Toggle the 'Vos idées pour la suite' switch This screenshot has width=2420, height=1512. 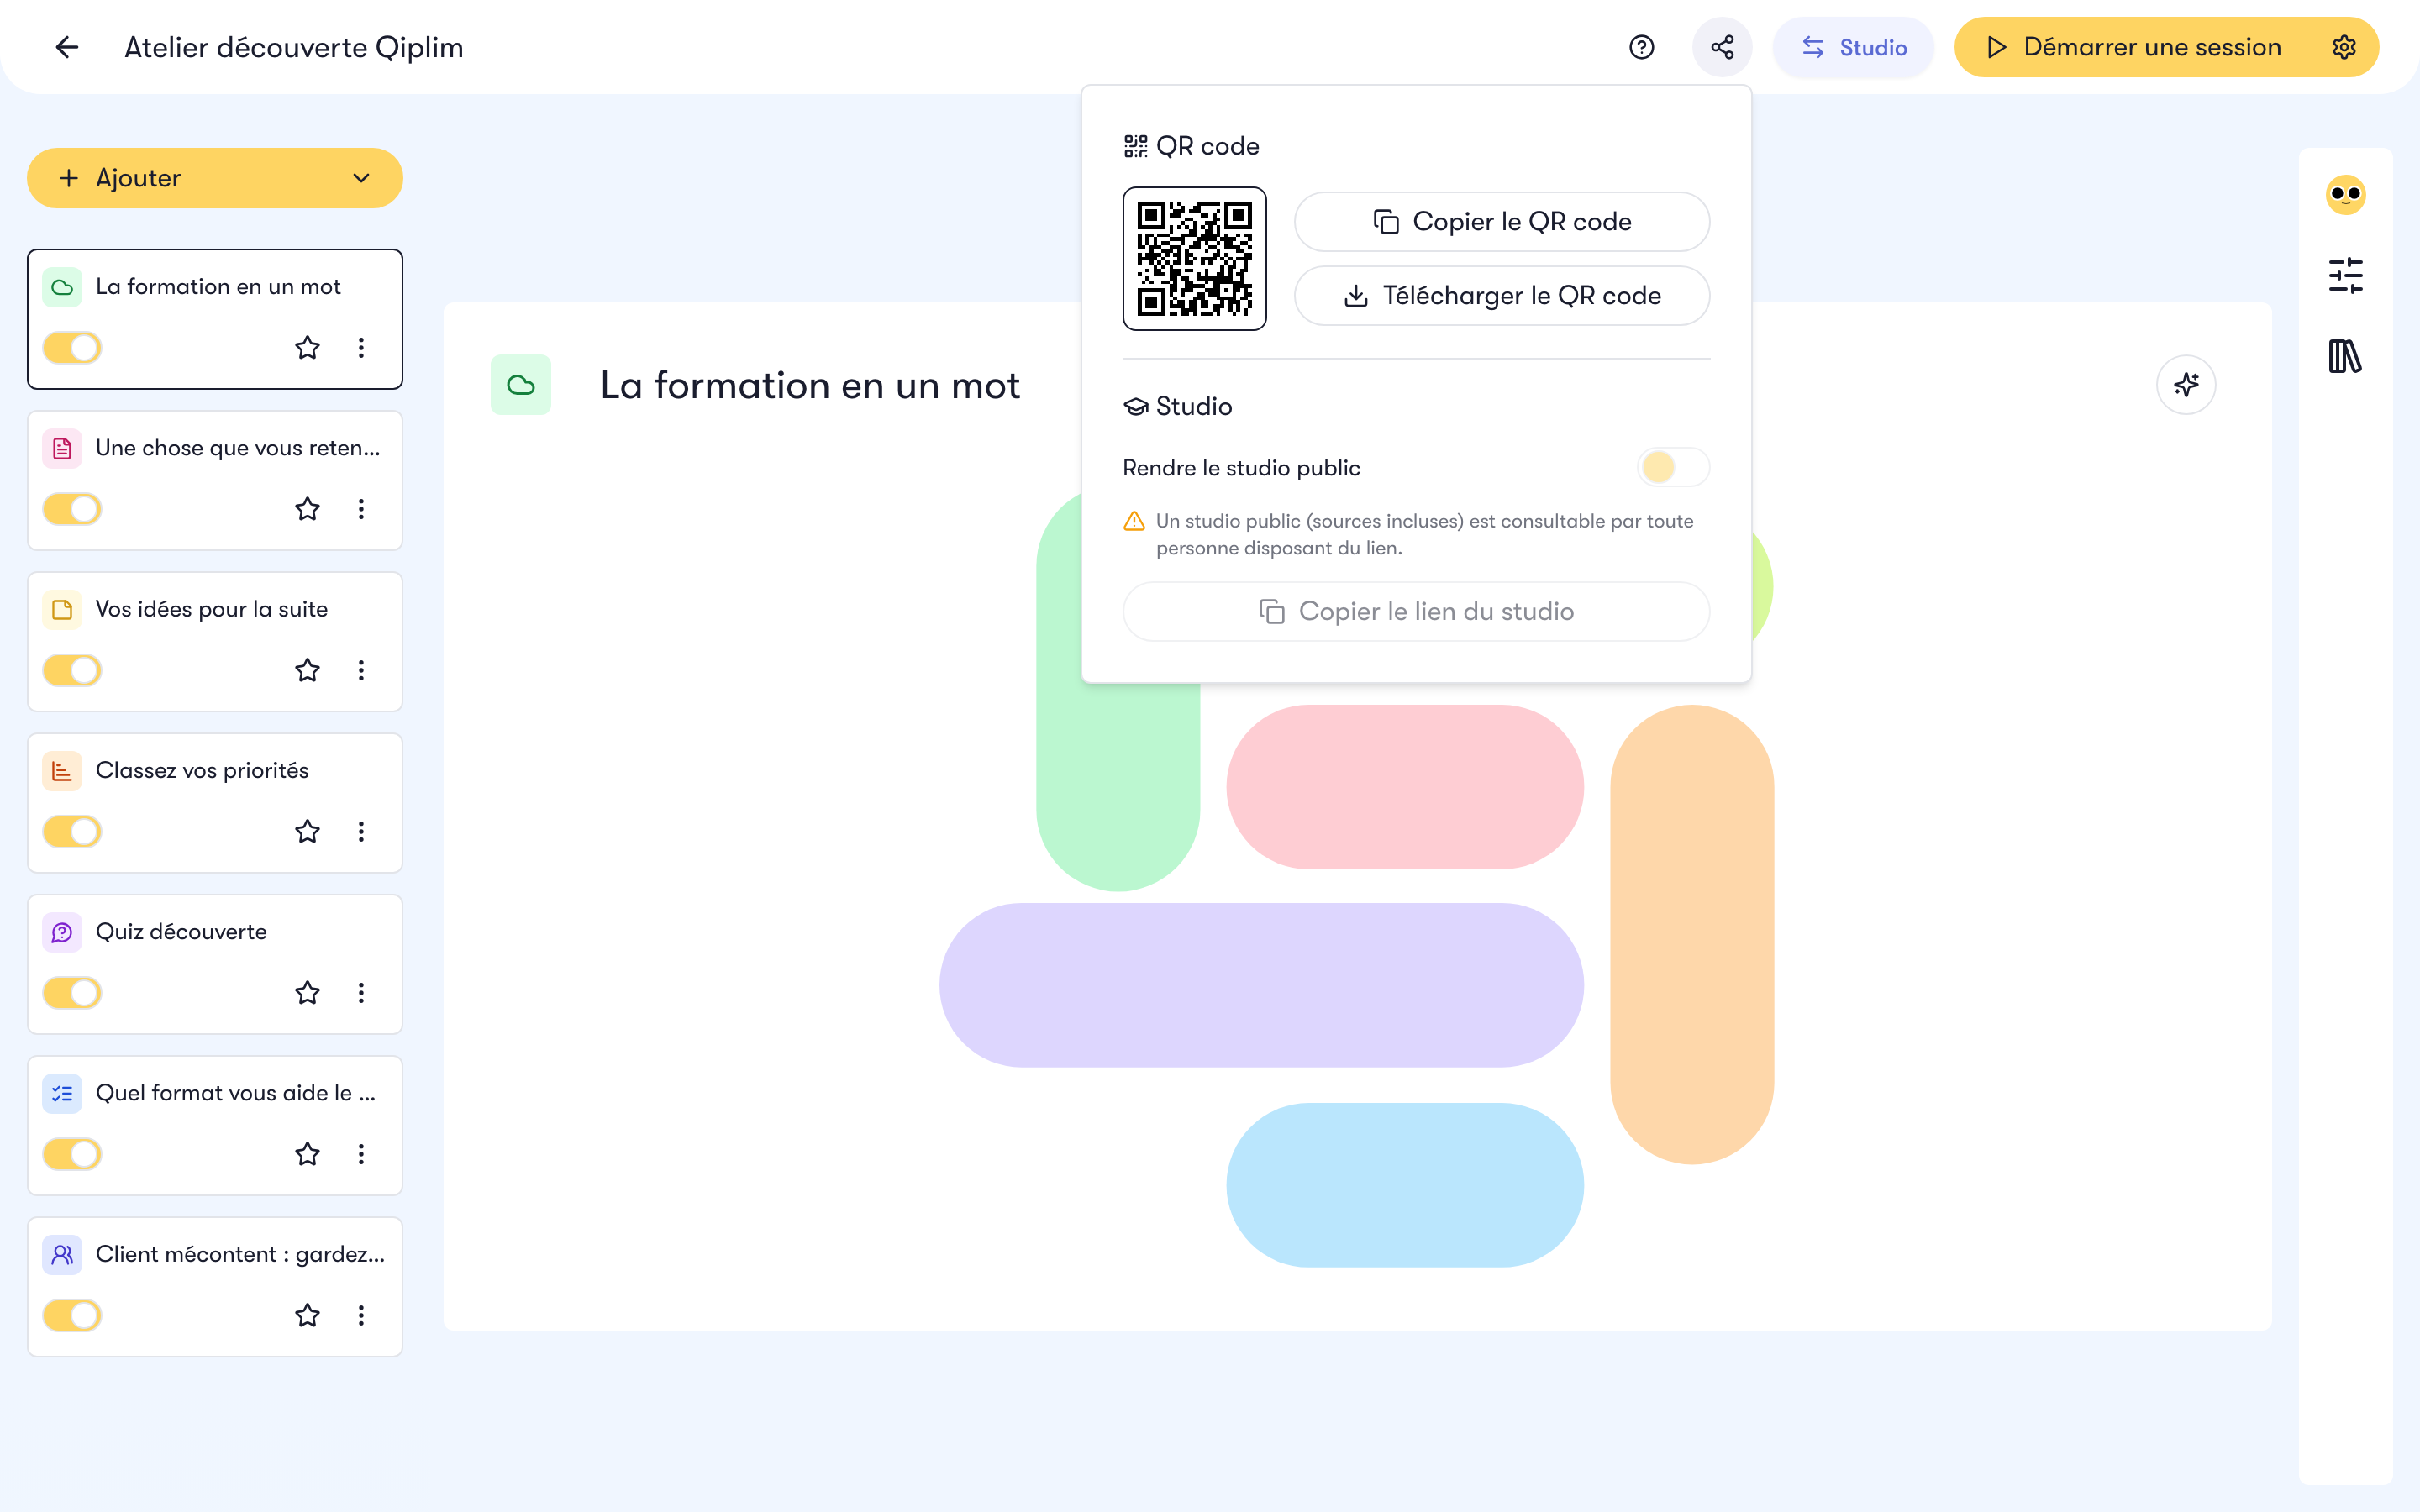(x=72, y=670)
